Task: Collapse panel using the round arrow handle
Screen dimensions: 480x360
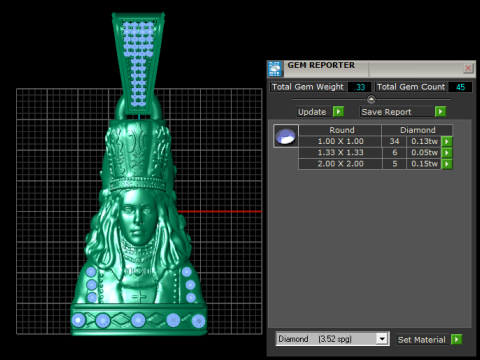Action: (371, 99)
